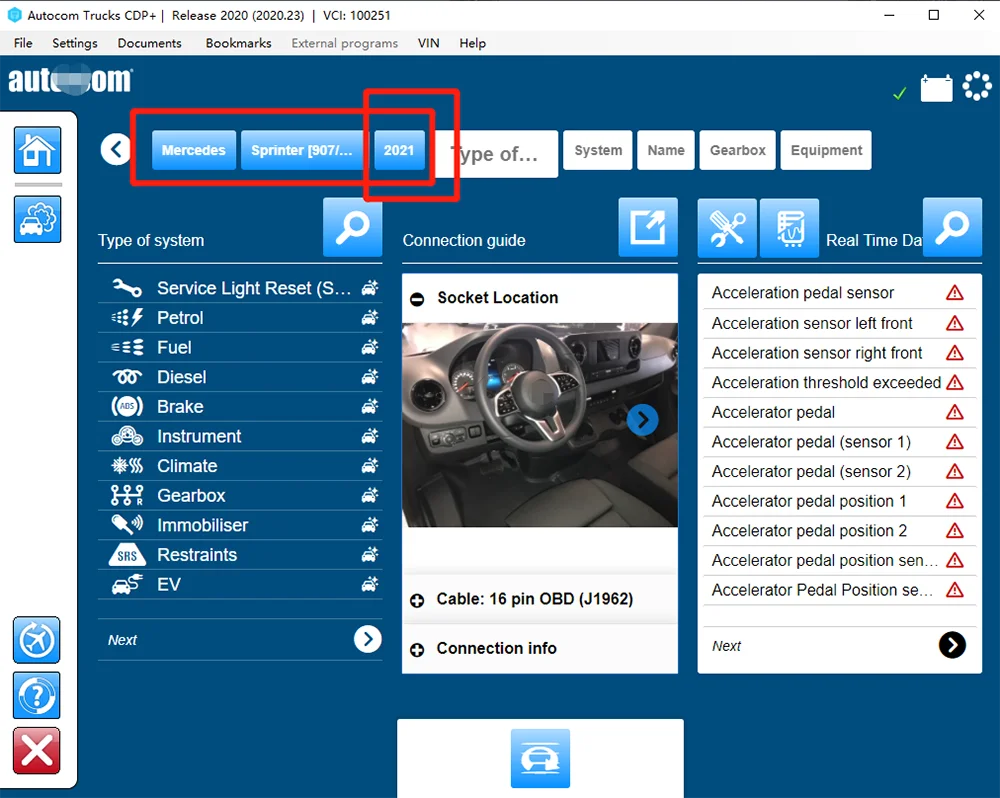Select Fuel system type

[x=240, y=348]
